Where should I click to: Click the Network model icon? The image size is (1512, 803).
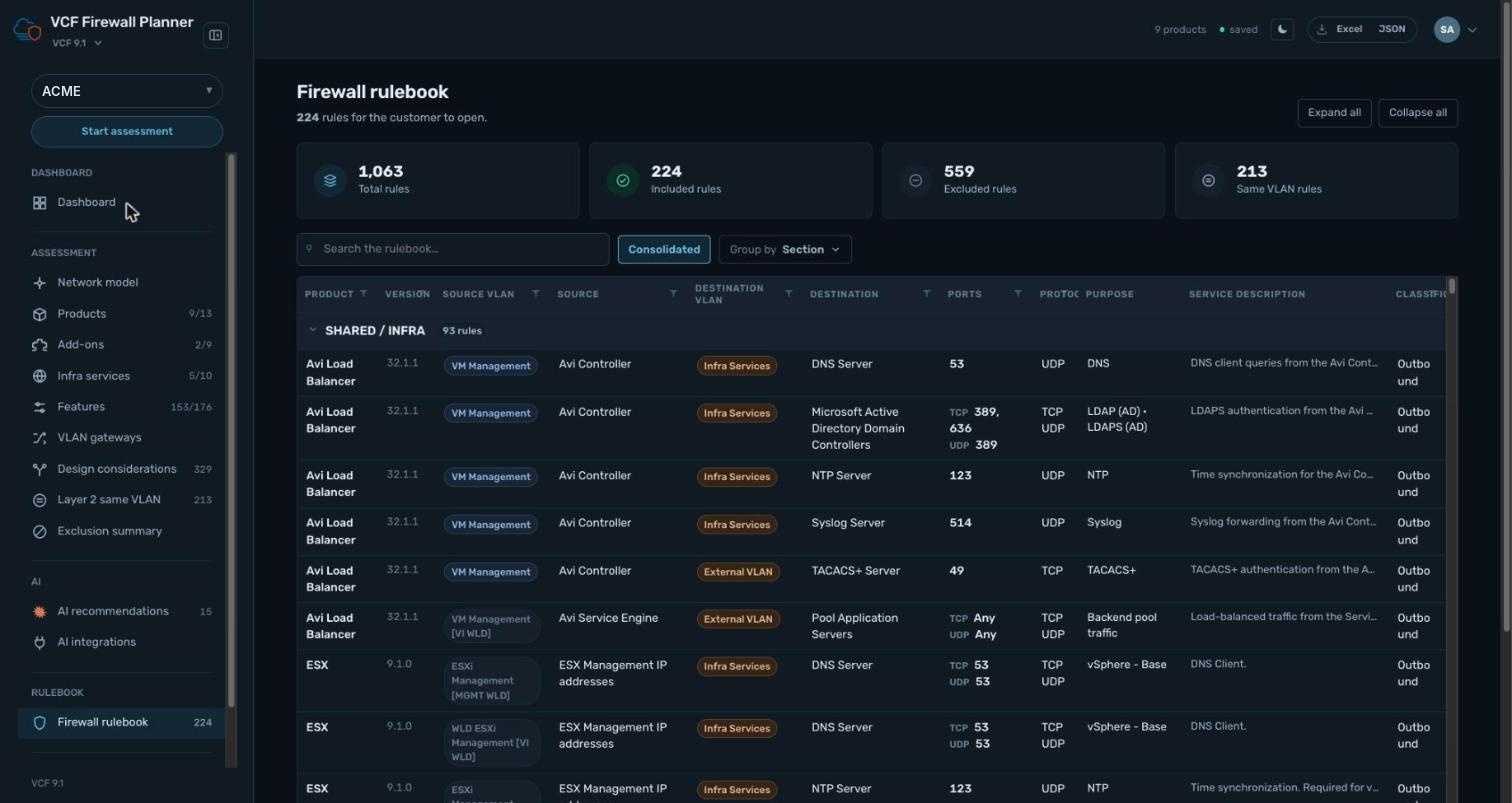(40, 283)
